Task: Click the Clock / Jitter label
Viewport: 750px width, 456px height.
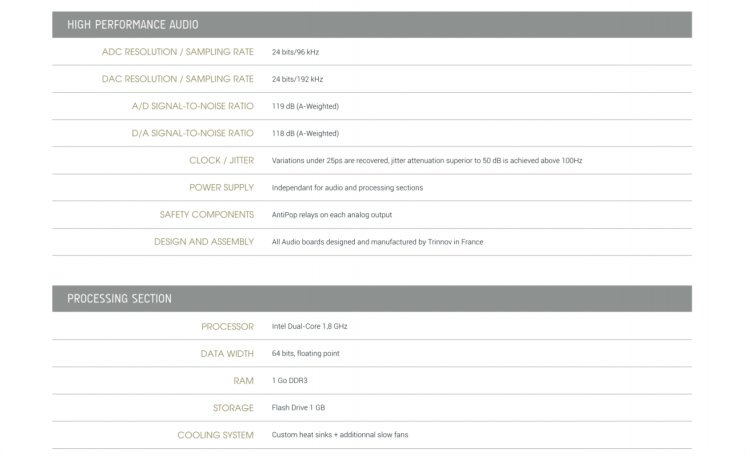Action: tap(221, 160)
